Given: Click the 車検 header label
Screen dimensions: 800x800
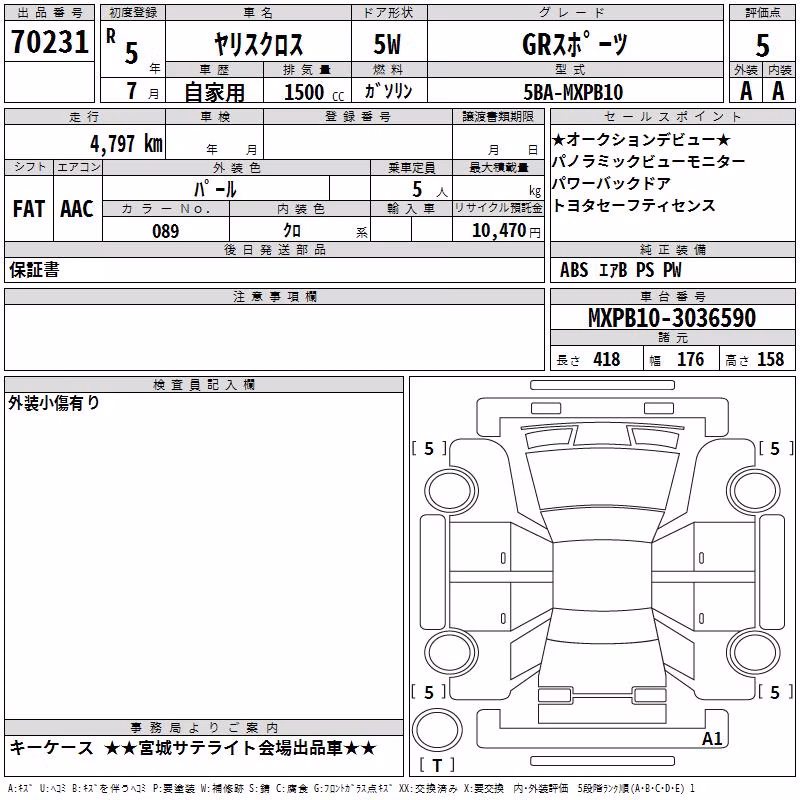Looking at the screenshot, I should click(214, 116).
